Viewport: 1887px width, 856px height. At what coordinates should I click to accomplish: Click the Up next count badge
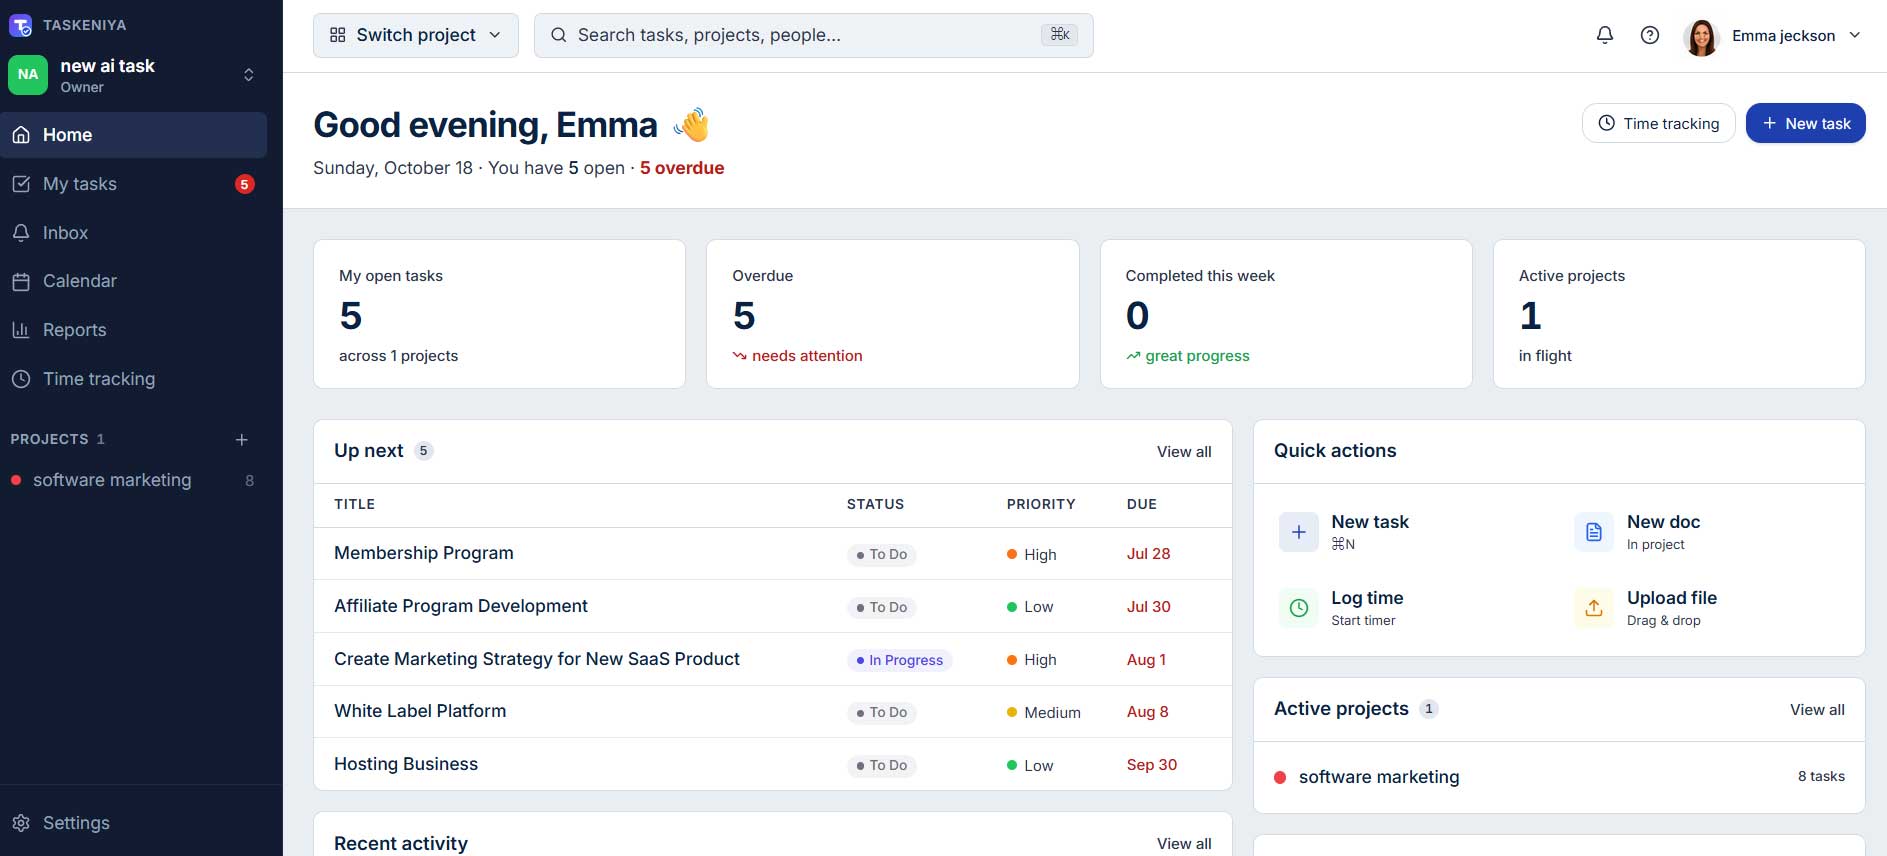click(424, 451)
